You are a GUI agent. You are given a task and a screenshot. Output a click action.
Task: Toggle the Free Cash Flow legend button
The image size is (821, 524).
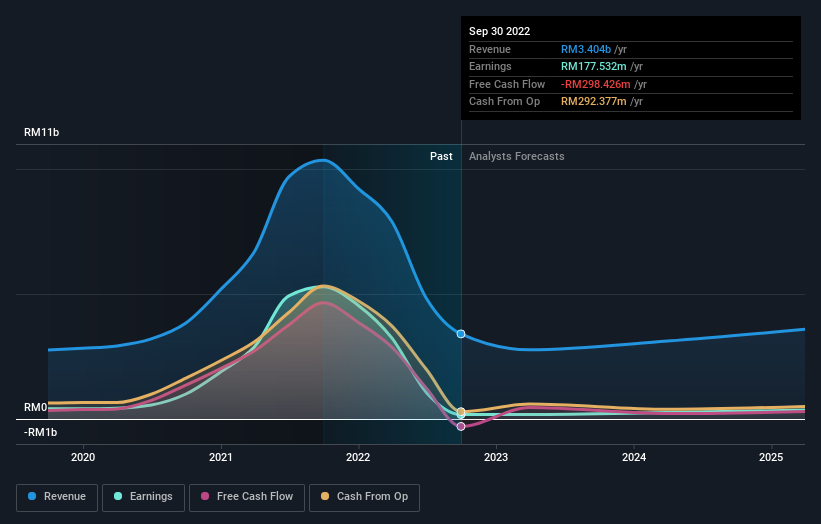(247, 497)
